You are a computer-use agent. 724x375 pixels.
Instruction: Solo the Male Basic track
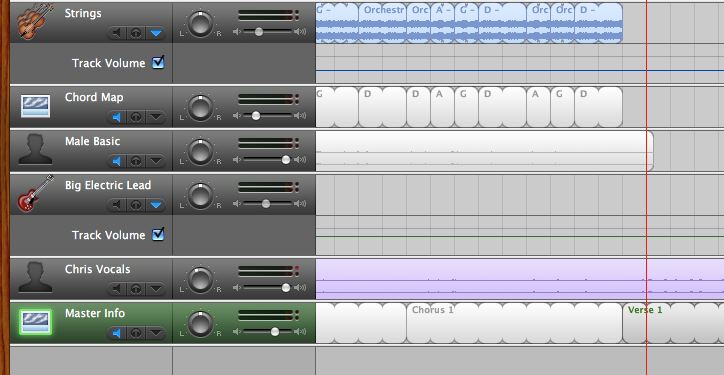point(136,161)
